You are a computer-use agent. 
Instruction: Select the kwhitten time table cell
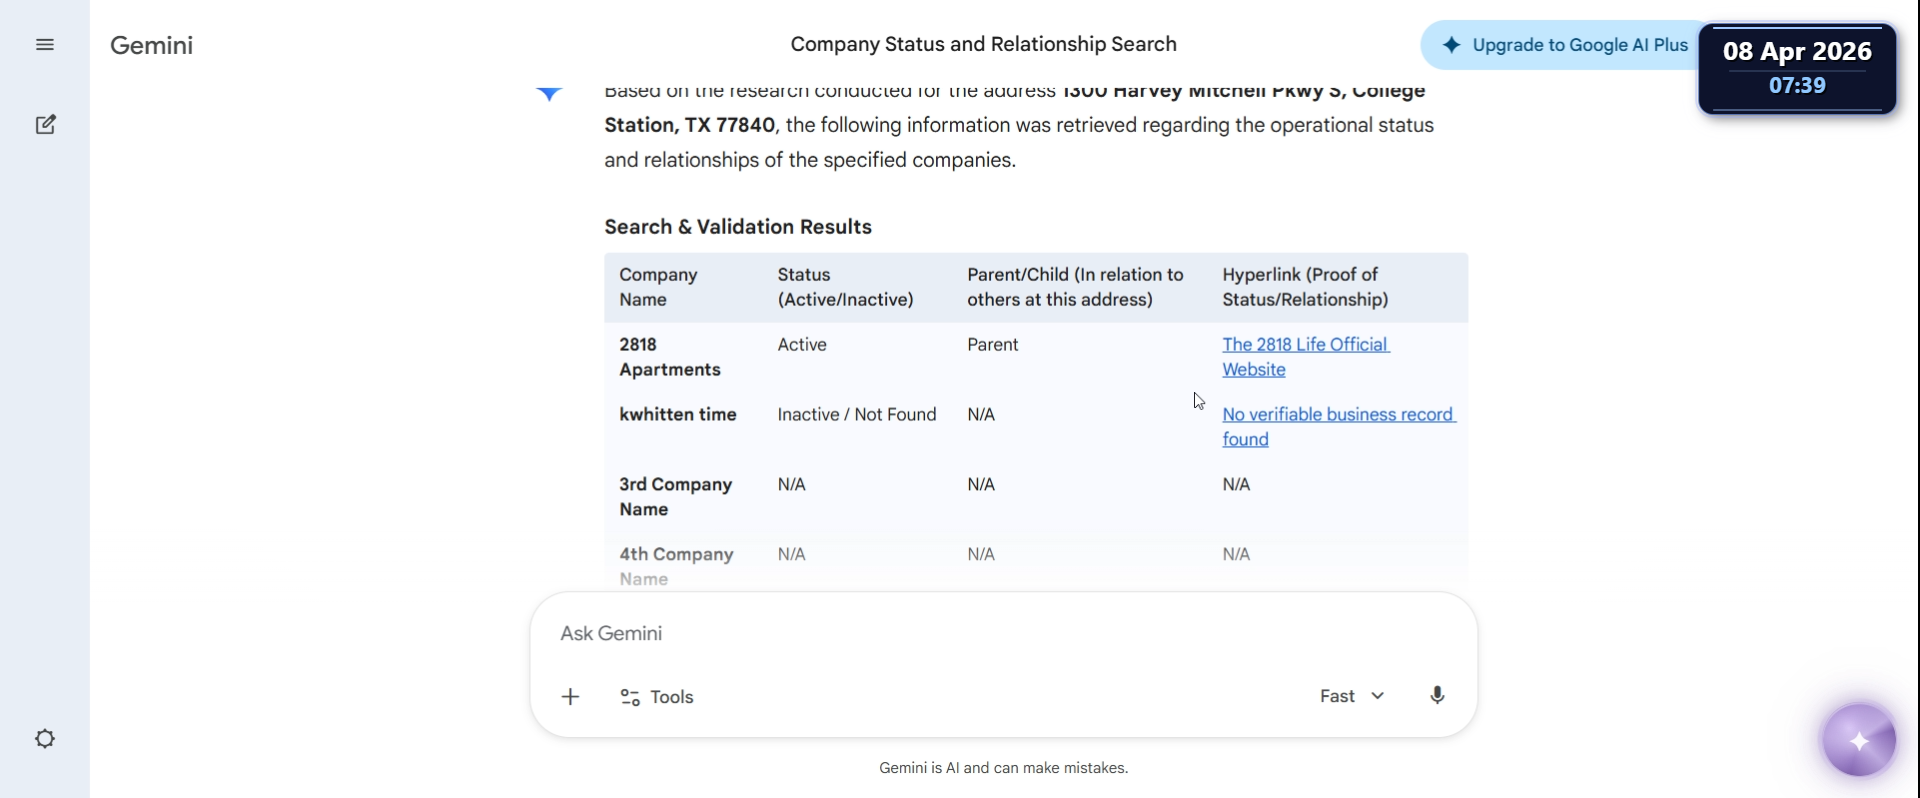677,415
